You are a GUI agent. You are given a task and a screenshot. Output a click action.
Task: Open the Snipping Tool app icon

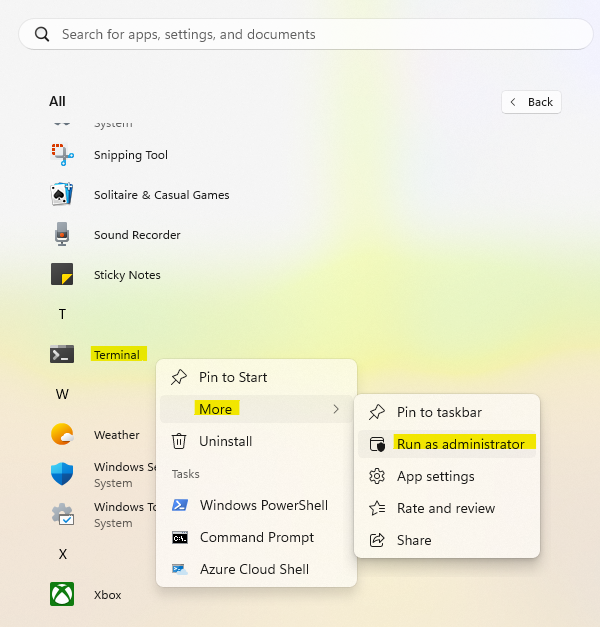coord(62,155)
